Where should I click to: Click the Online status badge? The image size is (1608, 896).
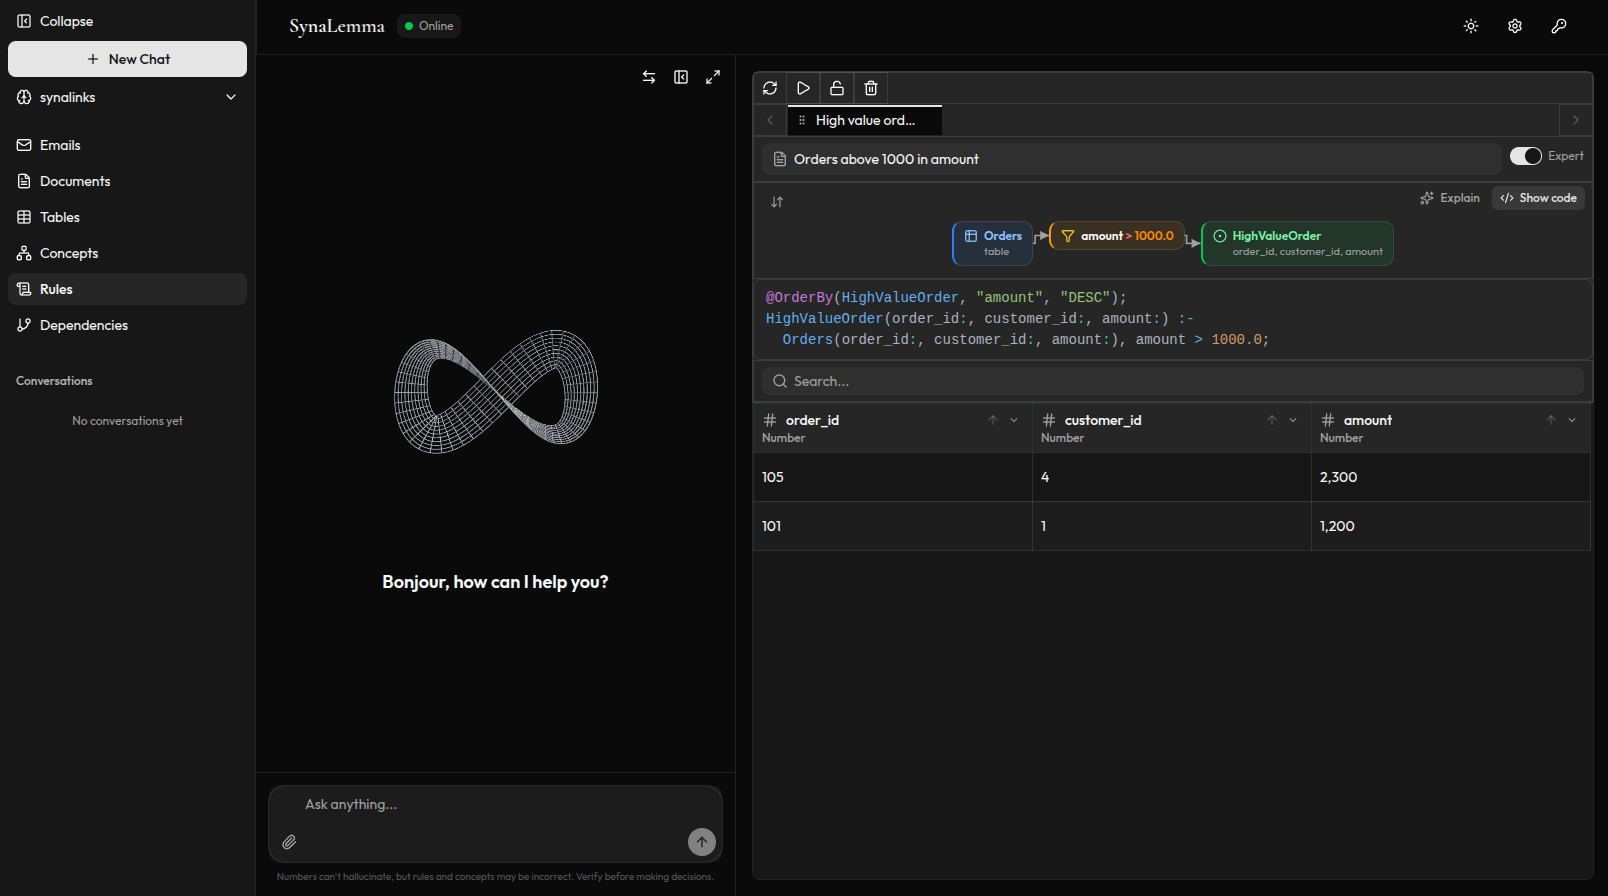click(x=429, y=26)
